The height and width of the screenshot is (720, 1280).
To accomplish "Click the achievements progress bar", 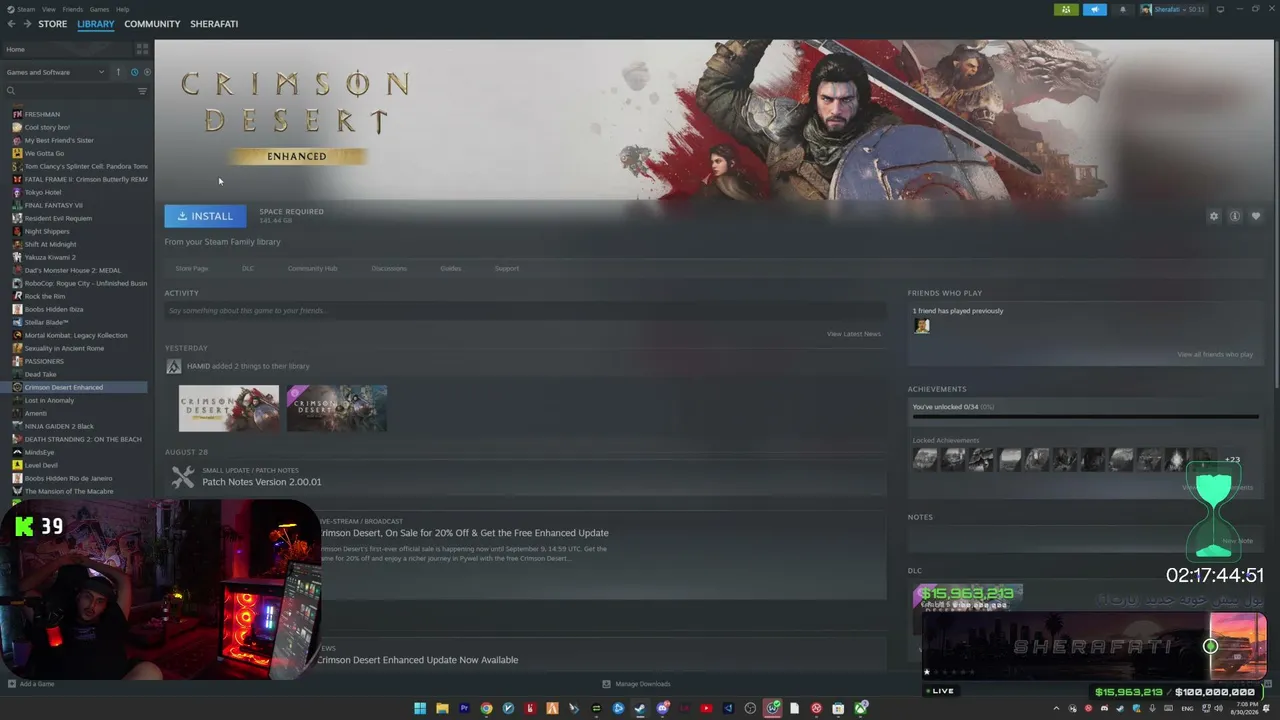I will 1085,417.
